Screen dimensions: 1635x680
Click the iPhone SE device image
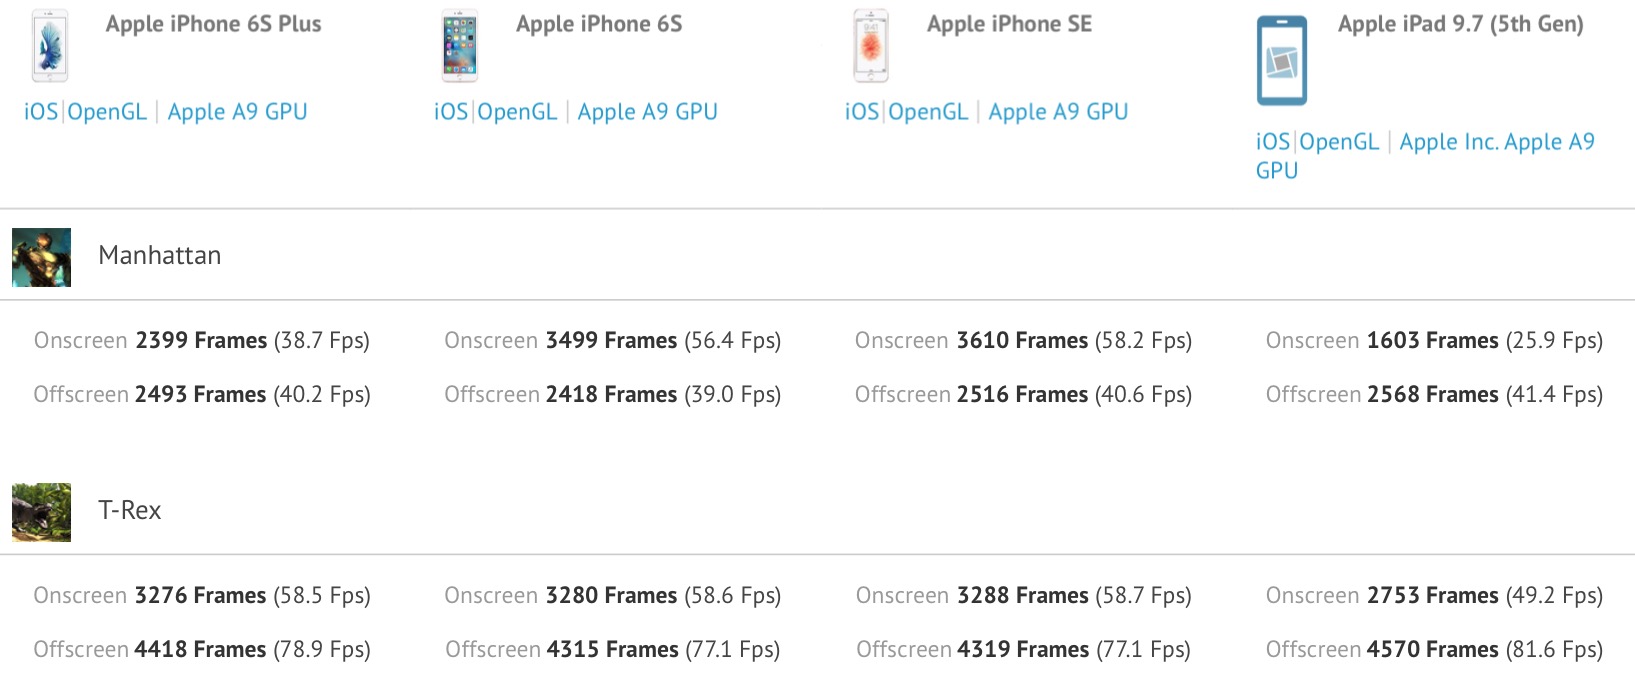pos(871,46)
